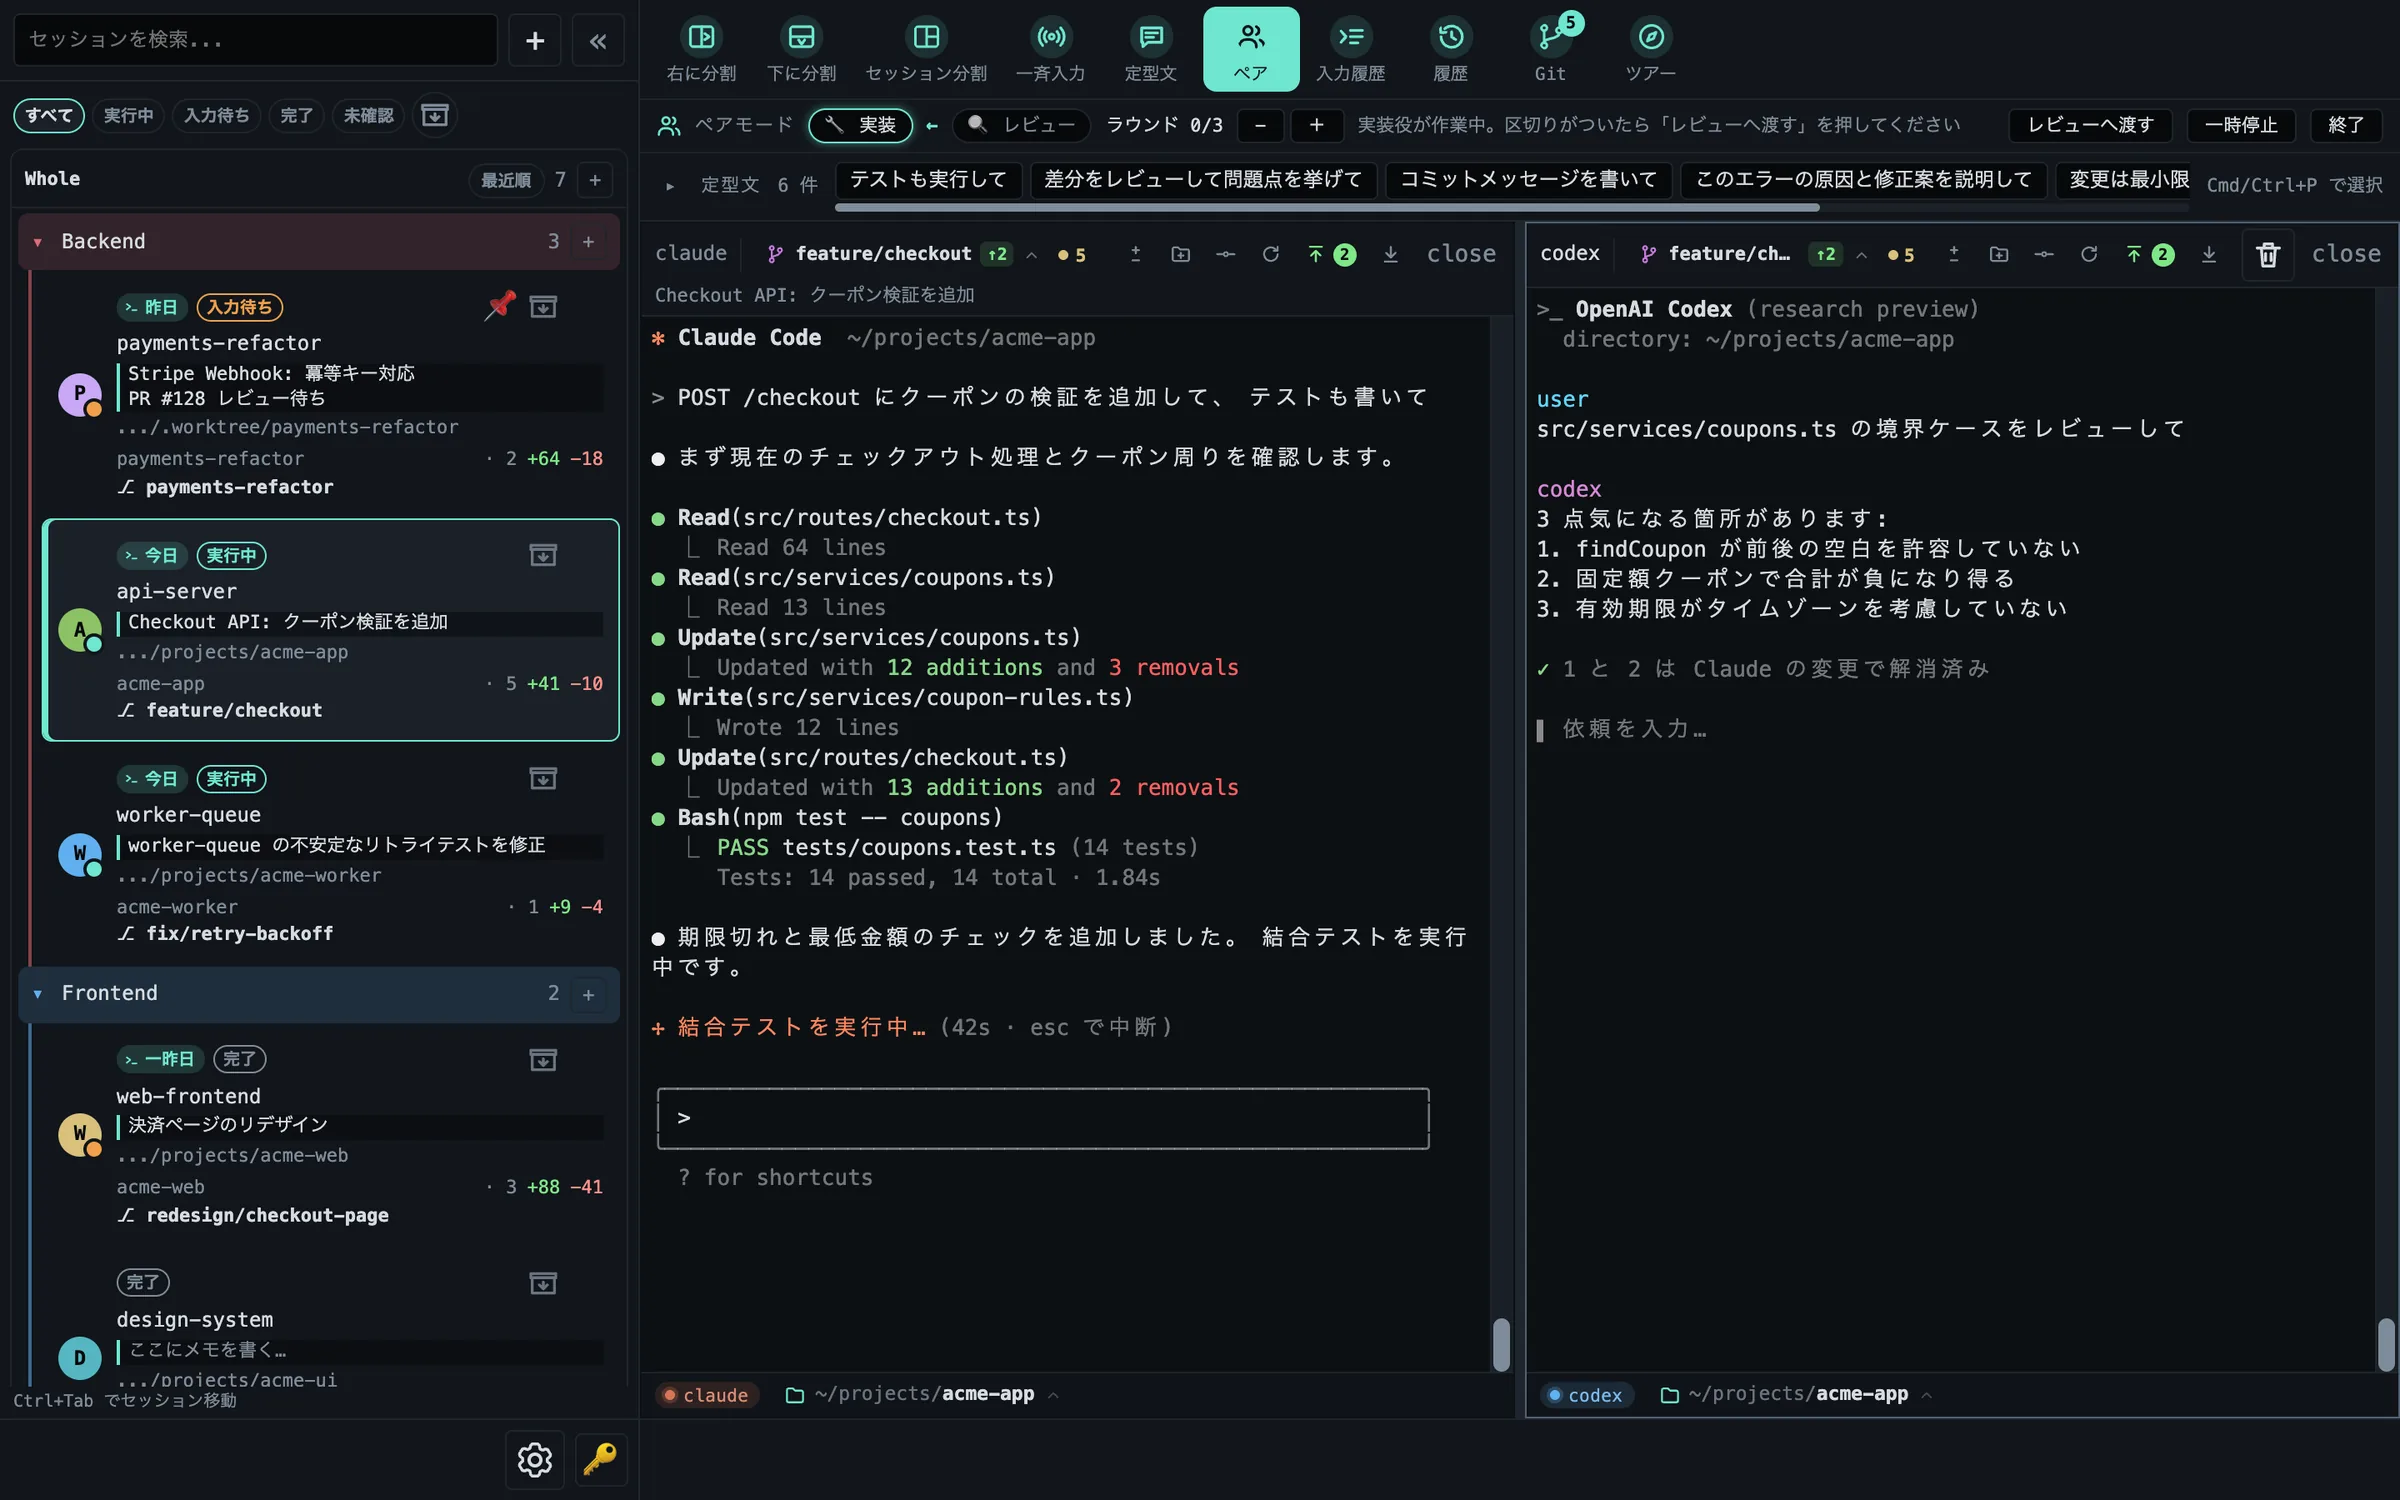This screenshot has height=1500, width=2400.
Task: Delete codex pane with trash icon
Action: 2268,254
